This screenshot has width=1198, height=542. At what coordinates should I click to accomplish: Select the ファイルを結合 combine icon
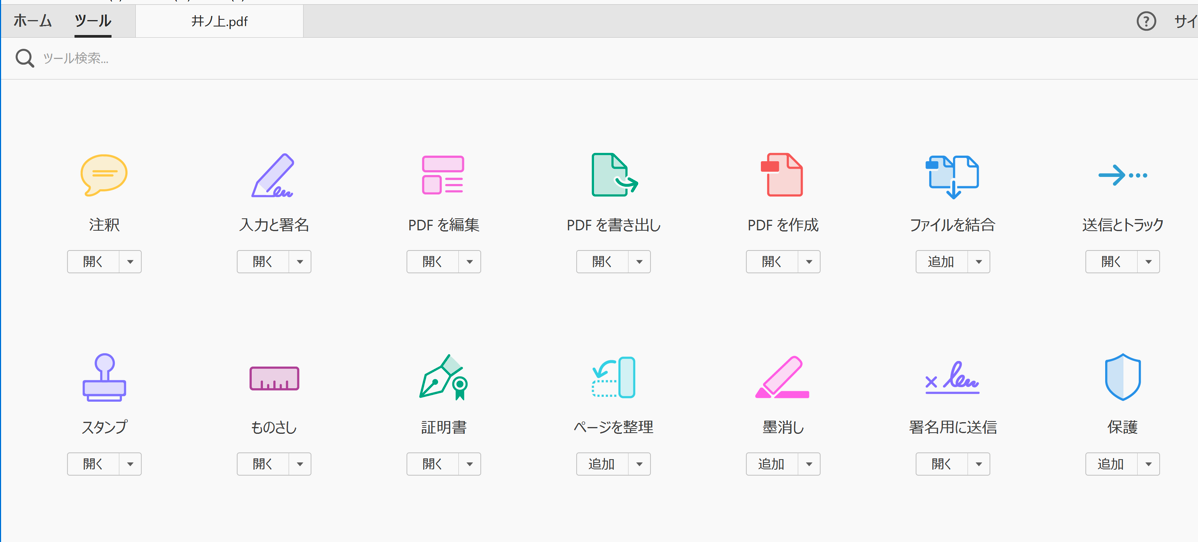click(x=953, y=177)
